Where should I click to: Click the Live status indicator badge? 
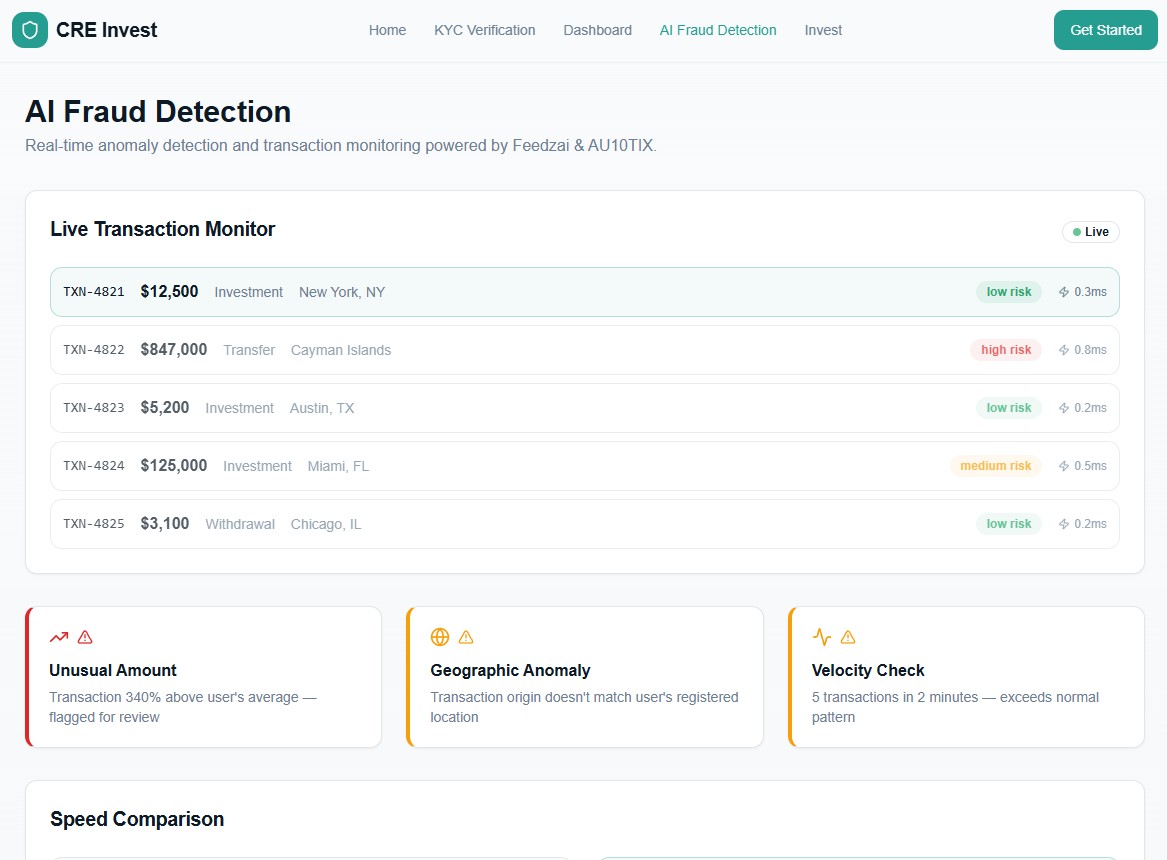tap(1090, 232)
